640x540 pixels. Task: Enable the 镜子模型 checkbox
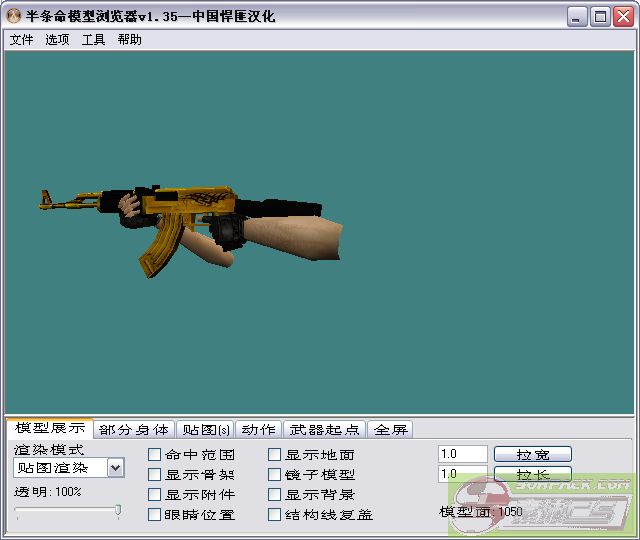coord(275,475)
